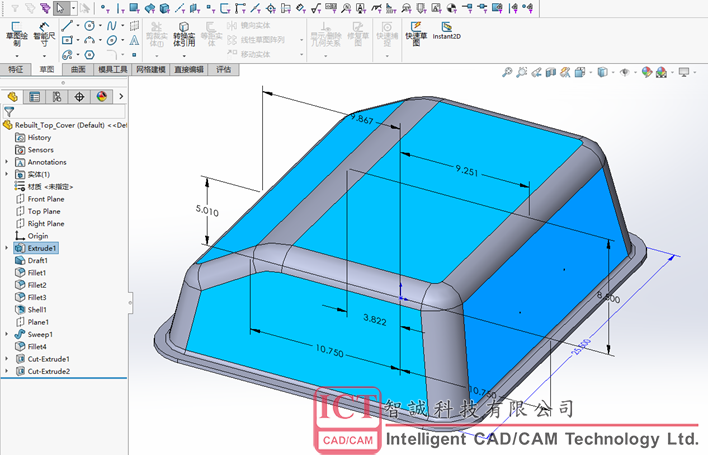
Task: Expand the Annotations tree folder
Action: point(6,162)
